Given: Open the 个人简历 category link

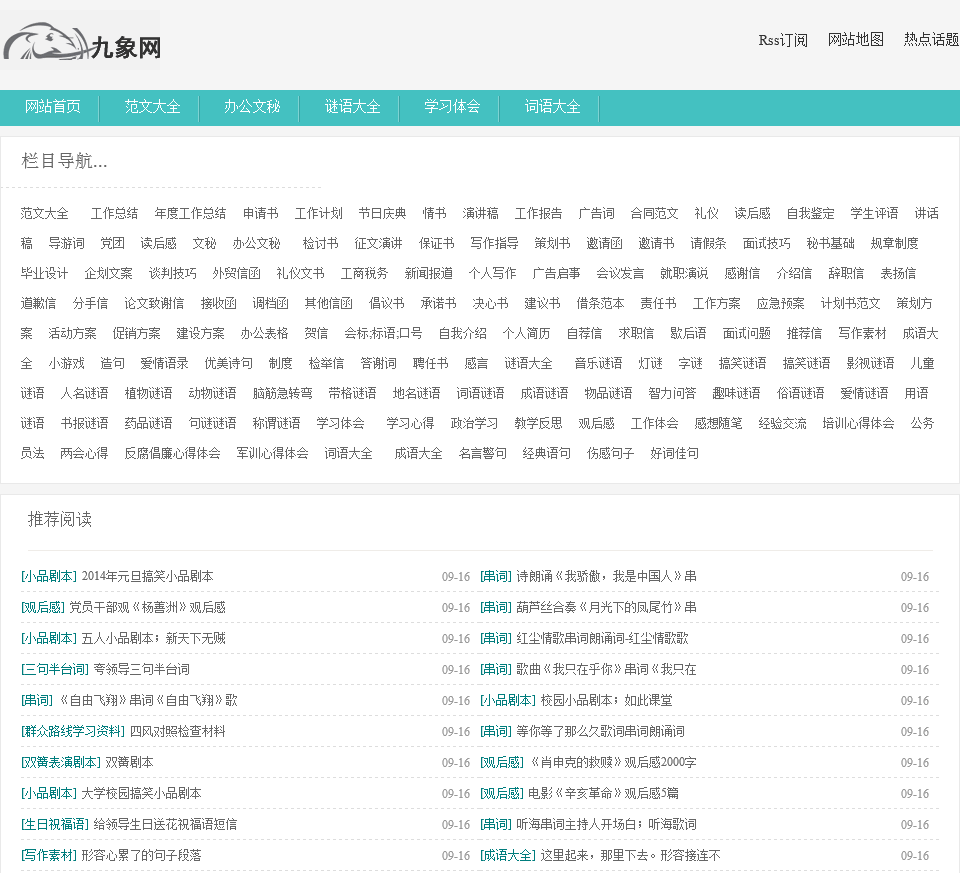Looking at the screenshot, I should (527, 333).
